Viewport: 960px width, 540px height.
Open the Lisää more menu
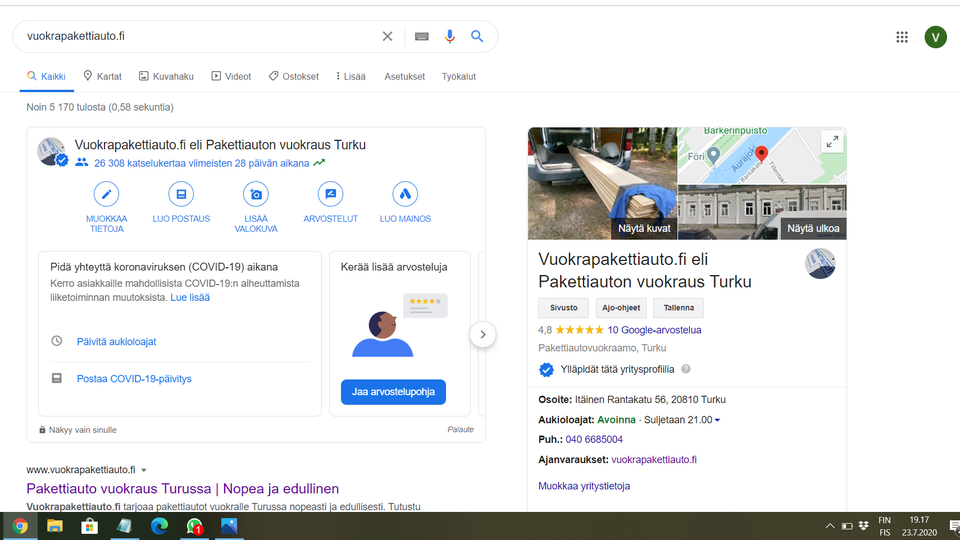coord(351,77)
